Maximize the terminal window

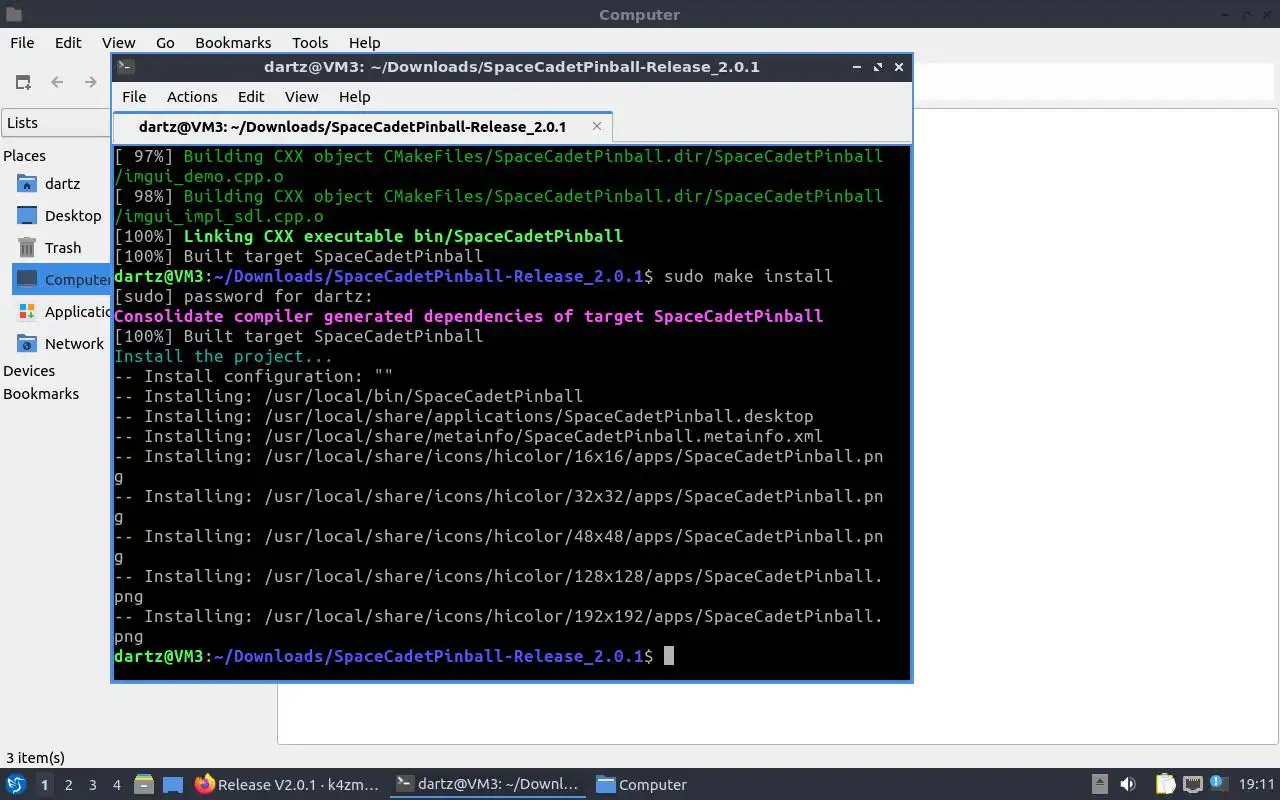tap(877, 67)
